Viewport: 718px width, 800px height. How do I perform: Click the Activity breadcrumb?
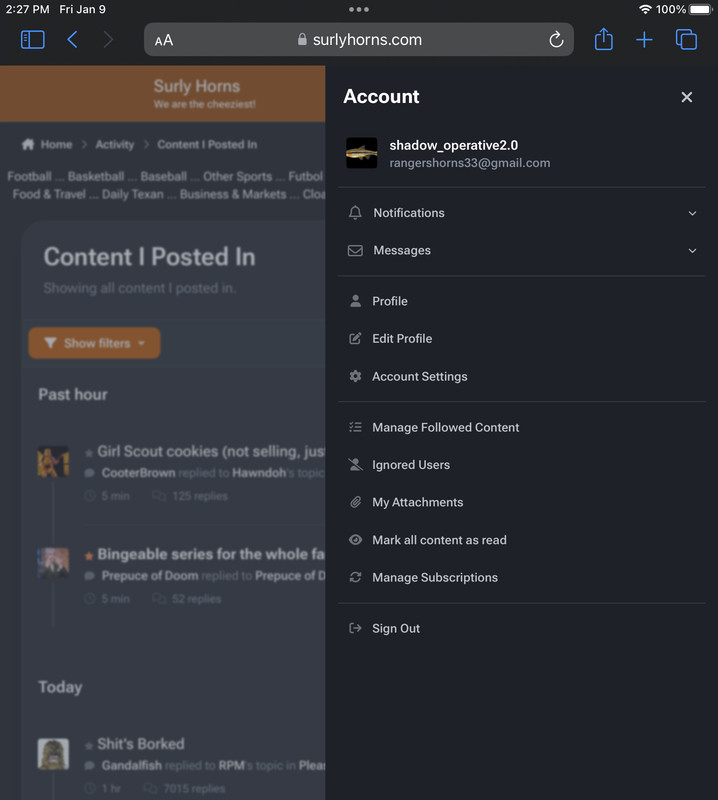tap(115, 144)
